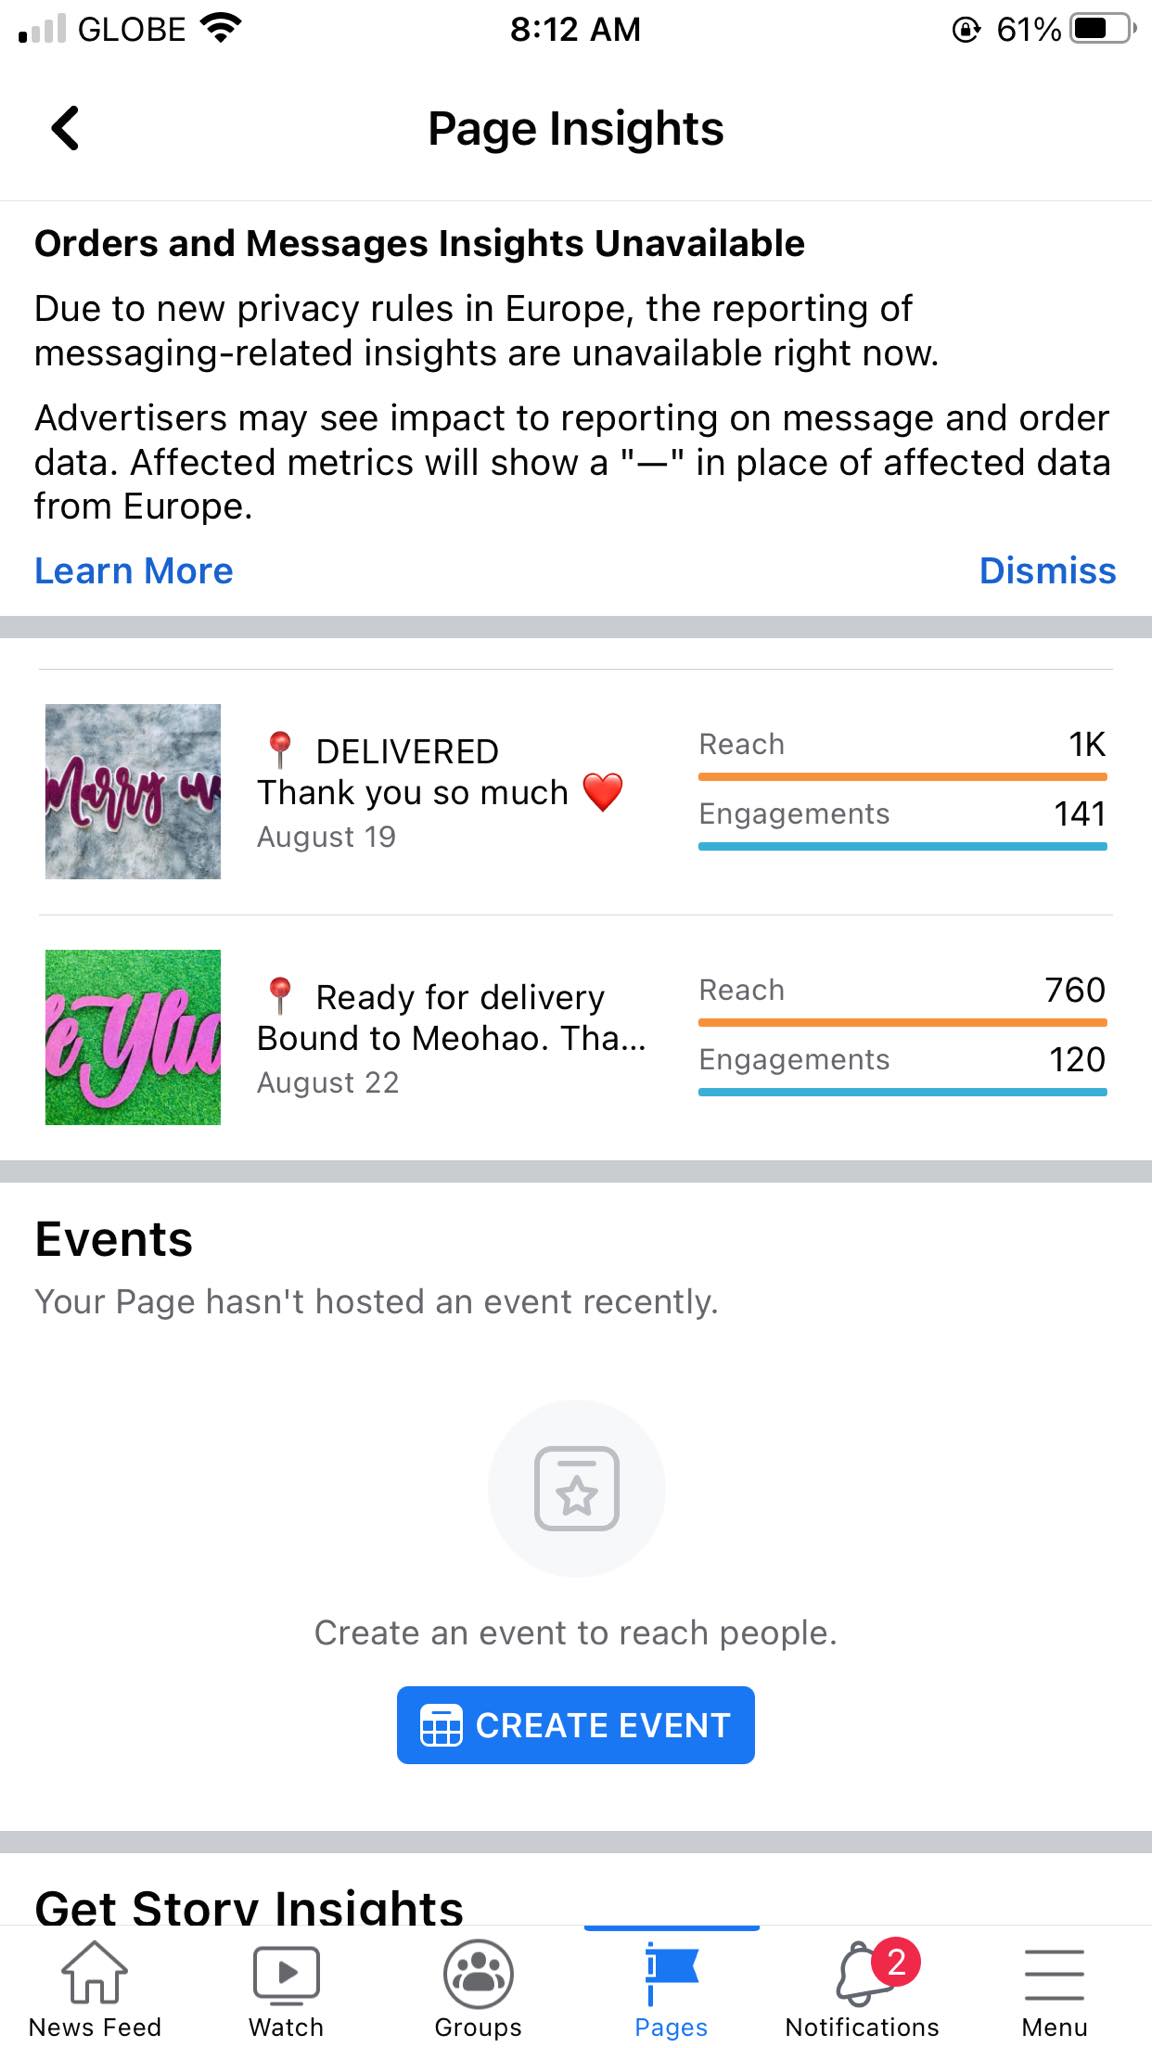Tap the orange Reach bar showing 760
This screenshot has height=2048, width=1152.
pyautogui.click(x=902, y=1022)
